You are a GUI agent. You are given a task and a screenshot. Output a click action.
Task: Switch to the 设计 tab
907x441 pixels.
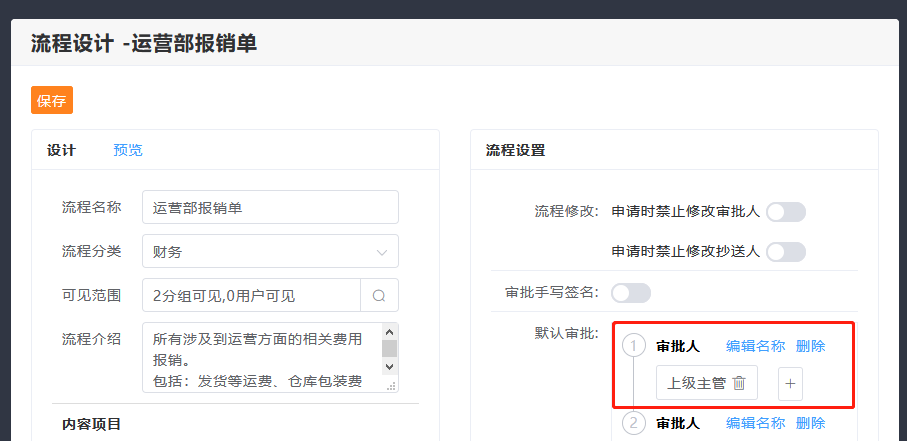pyautogui.click(x=61, y=150)
